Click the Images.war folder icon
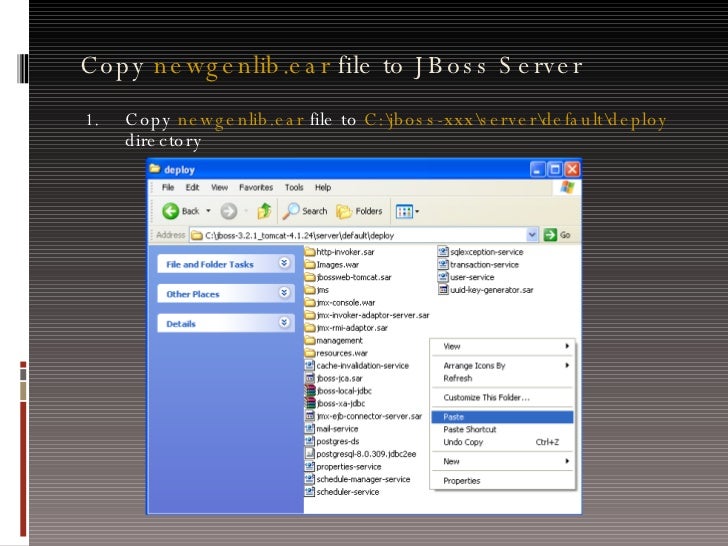The height and width of the screenshot is (546, 728). pyautogui.click(x=310, y=265)
